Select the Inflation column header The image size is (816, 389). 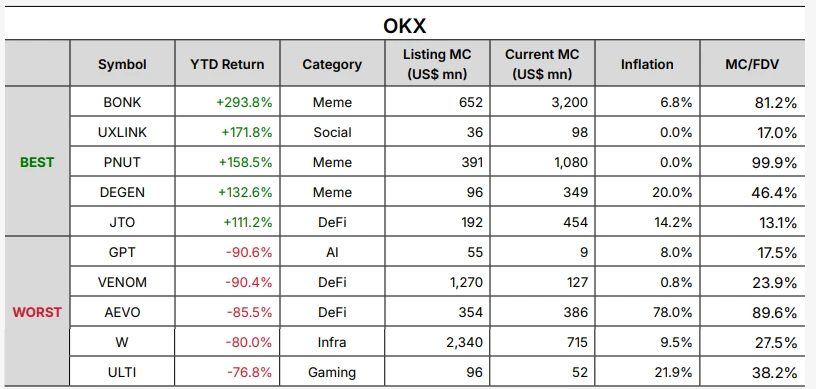click(x=647, y=65)
